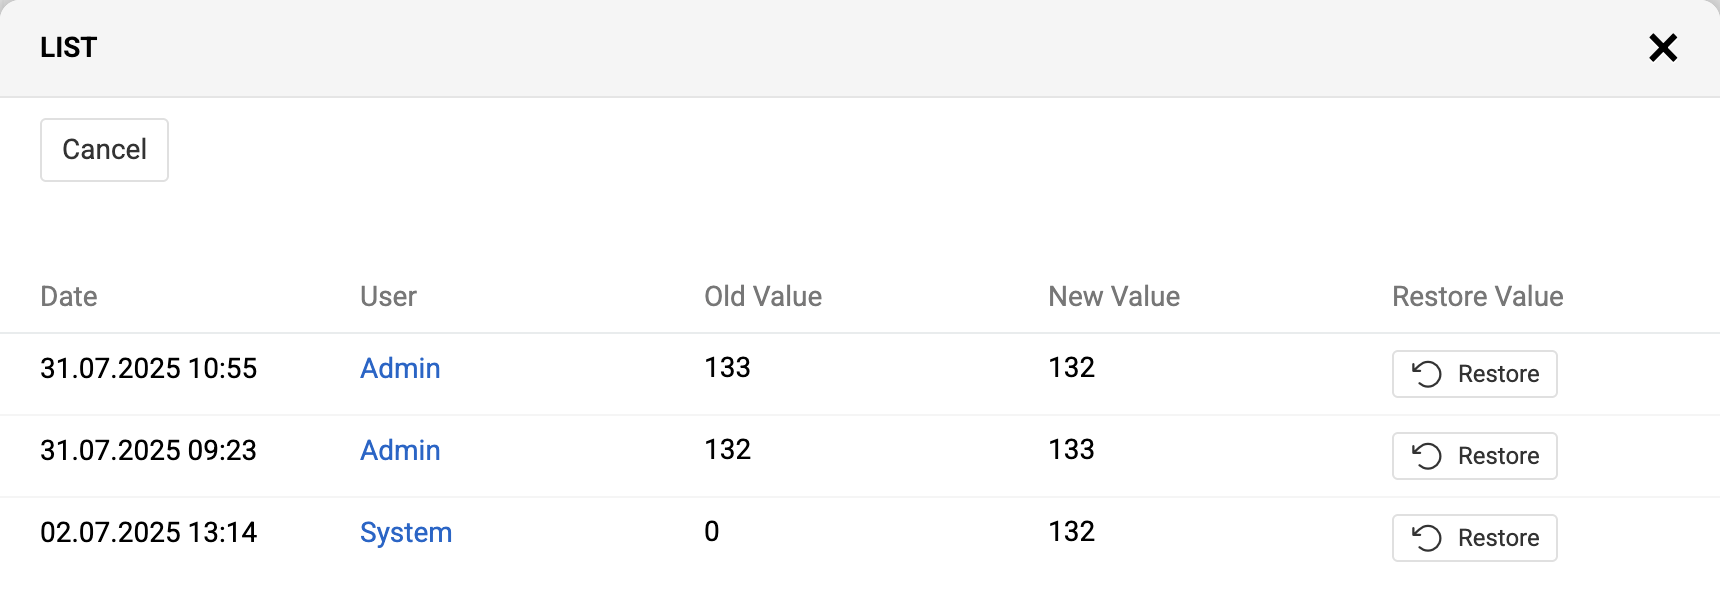Open the Admin user link in the 10:55 row
The width and height of the screenshot is (1720, 616).
tap(400, 368)
